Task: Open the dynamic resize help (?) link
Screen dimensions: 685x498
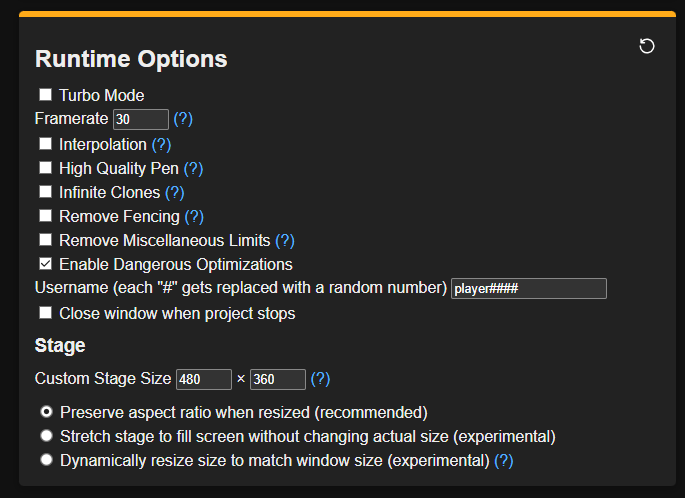Action: pyautogui.click(x=504, y=460)
